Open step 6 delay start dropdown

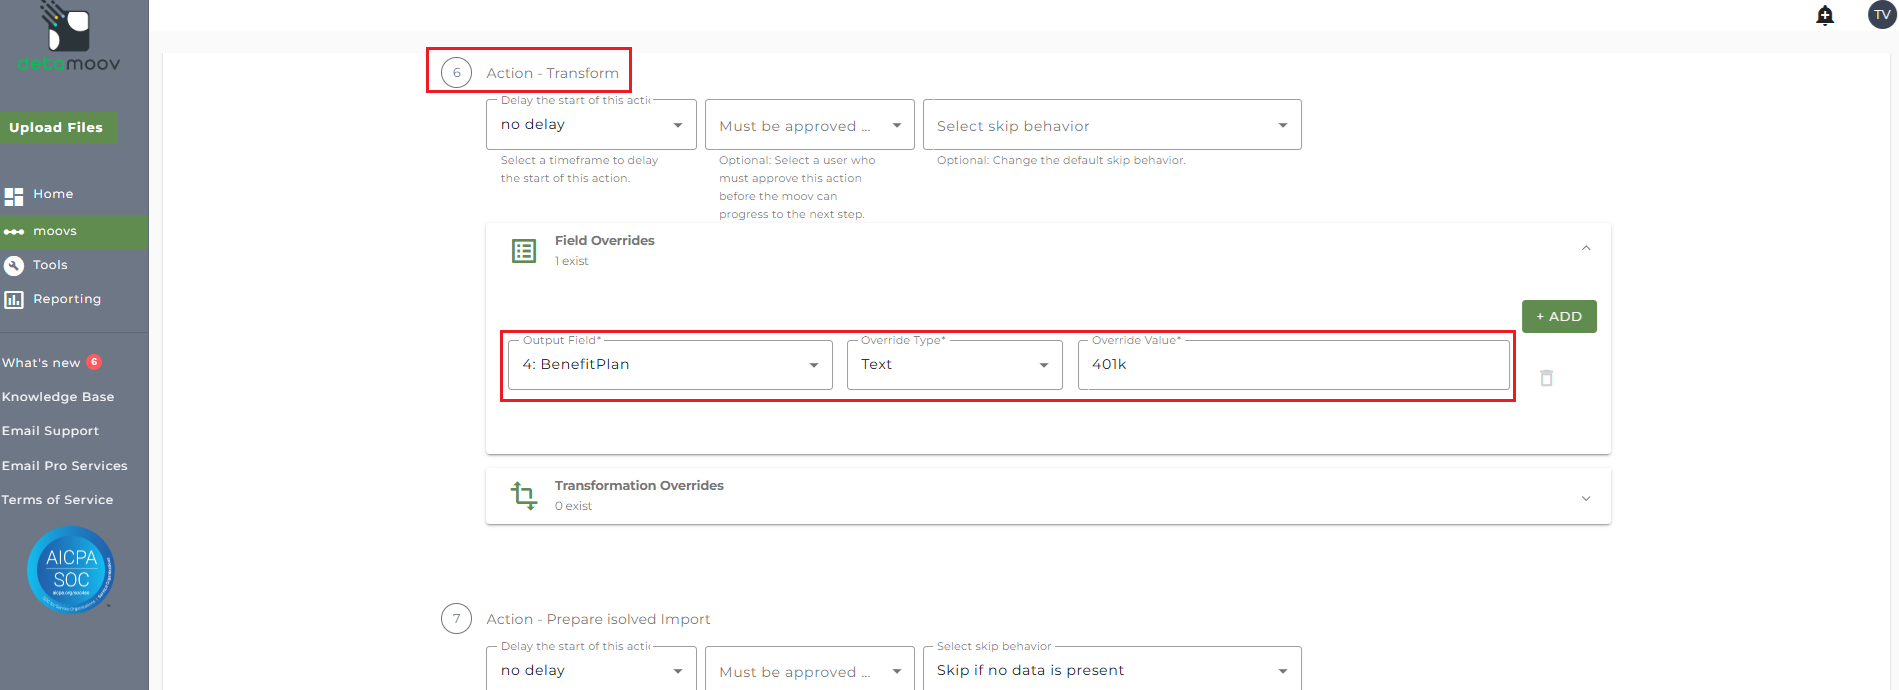coord(590,125)
